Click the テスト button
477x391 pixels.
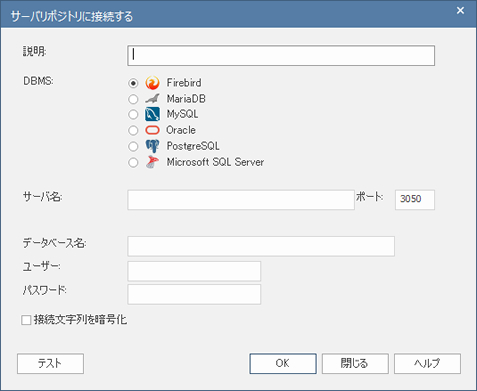point(50,363)
